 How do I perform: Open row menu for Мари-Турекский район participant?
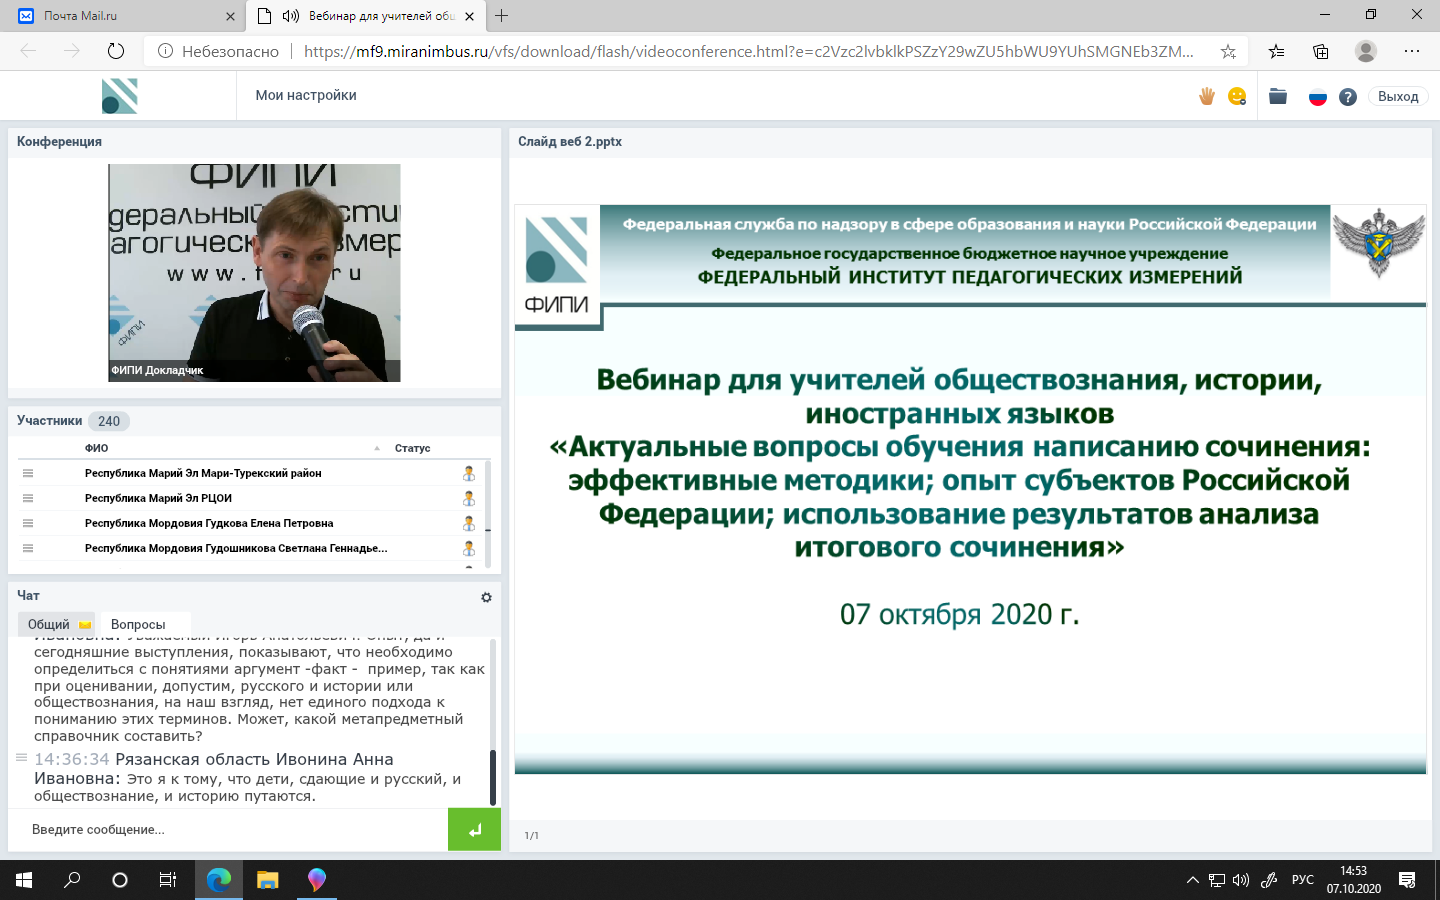coord(28,473)
